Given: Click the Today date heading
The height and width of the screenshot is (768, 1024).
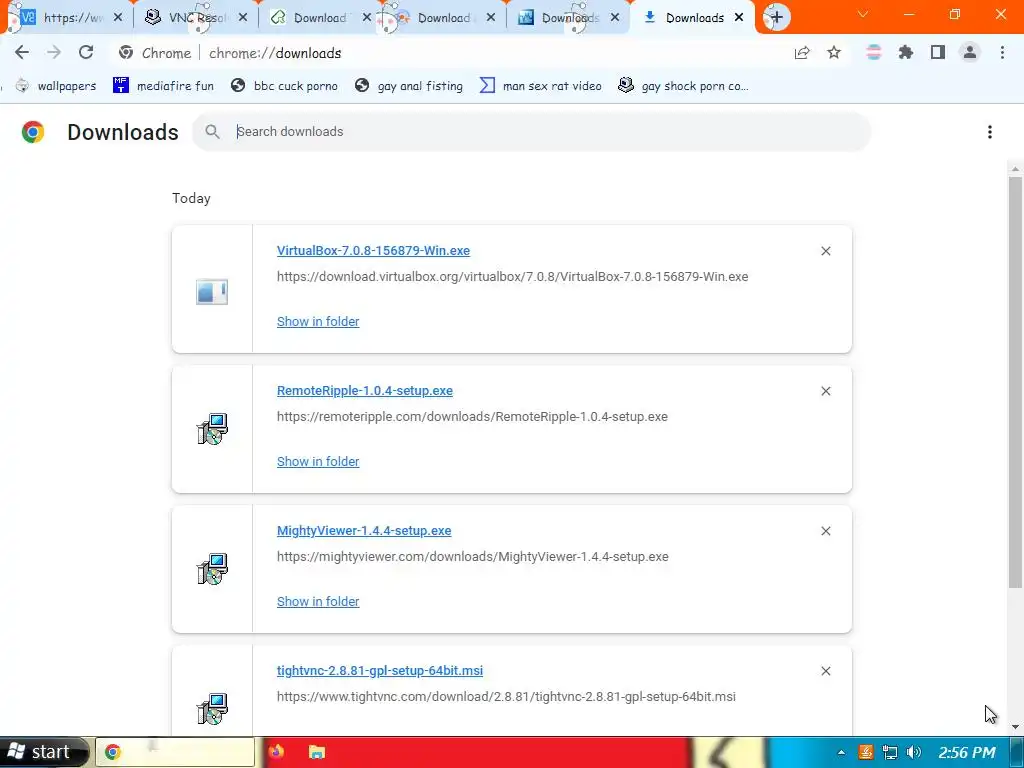Looking at the screenshot, I should pos(191,198).
